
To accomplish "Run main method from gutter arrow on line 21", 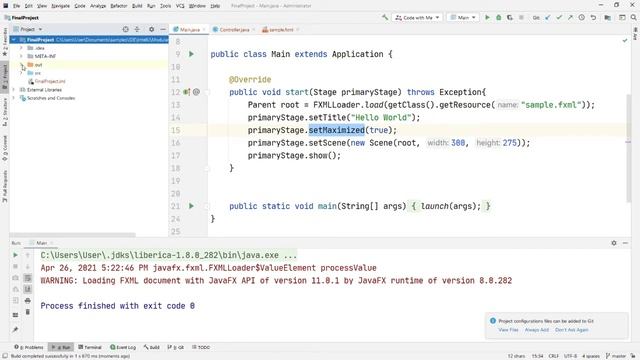I will pos(191,206).
